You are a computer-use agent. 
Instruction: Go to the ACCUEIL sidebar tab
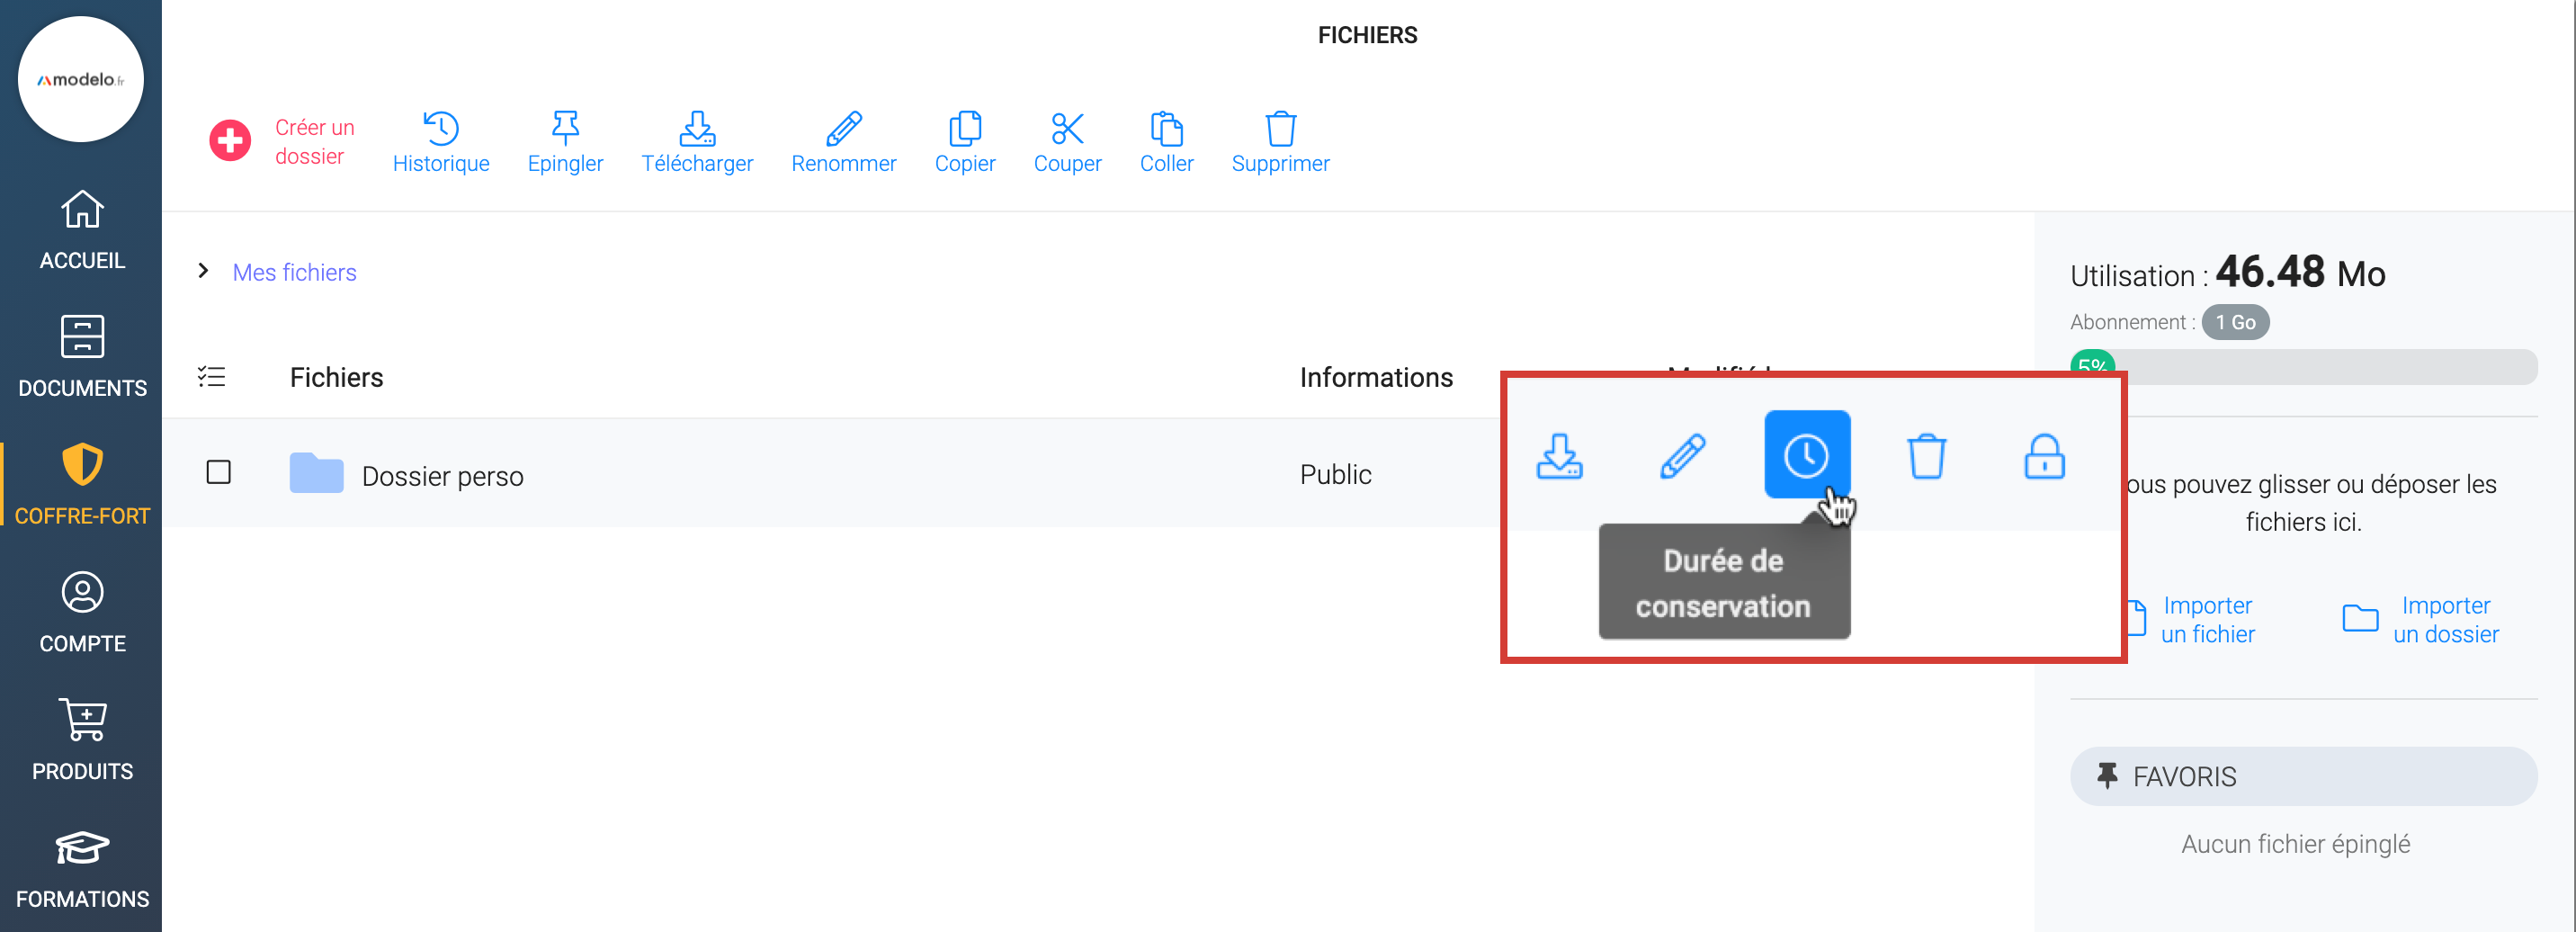tap(82, 230)
